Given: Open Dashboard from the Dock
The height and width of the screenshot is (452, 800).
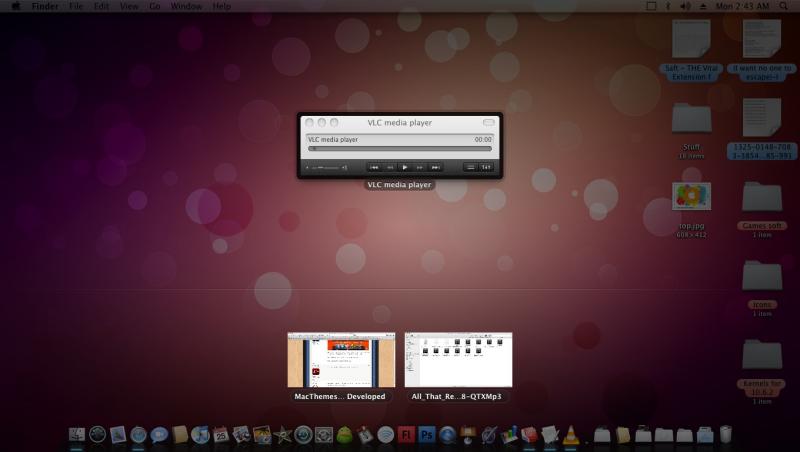Looking at the screenshot, I should (x=97, y=435).
